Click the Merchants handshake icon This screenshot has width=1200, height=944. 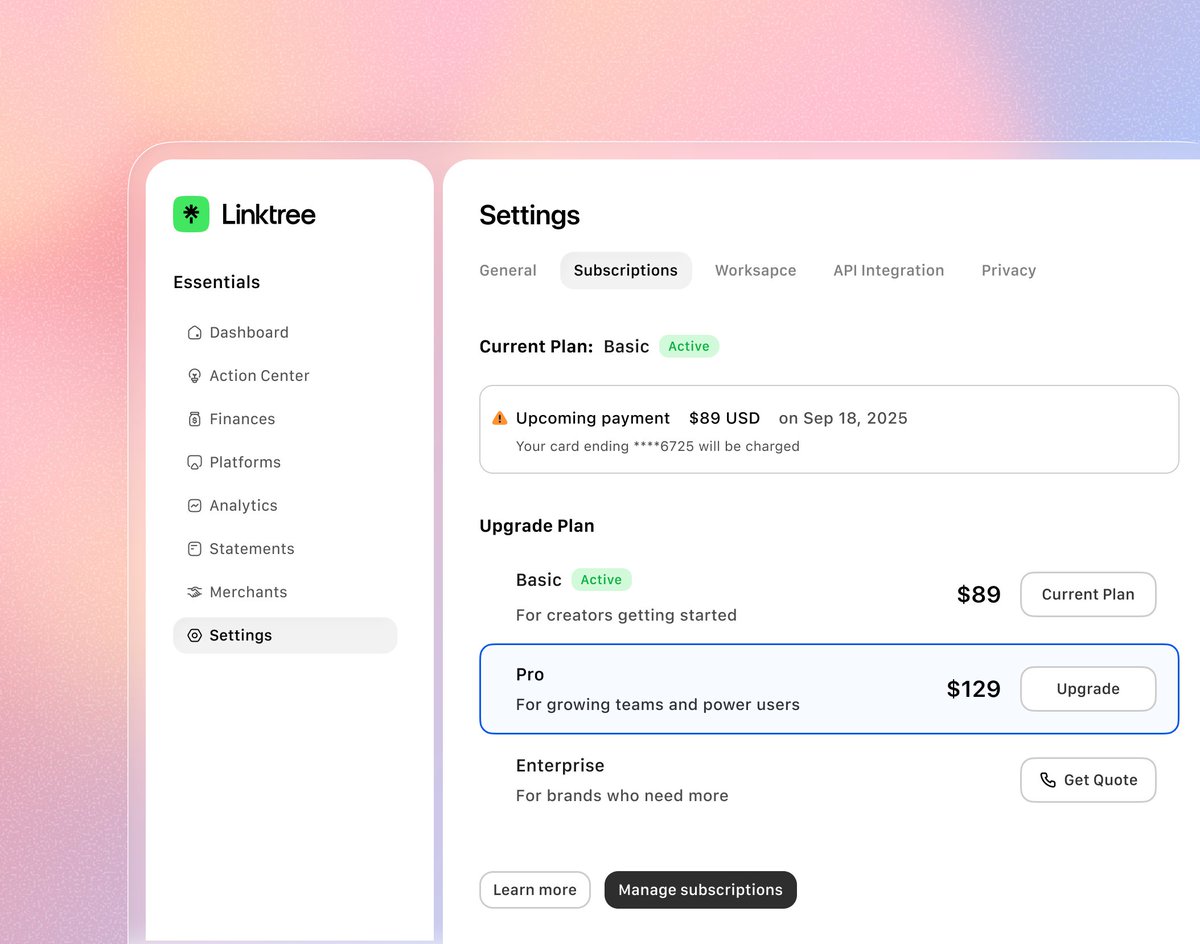[195, 592]
